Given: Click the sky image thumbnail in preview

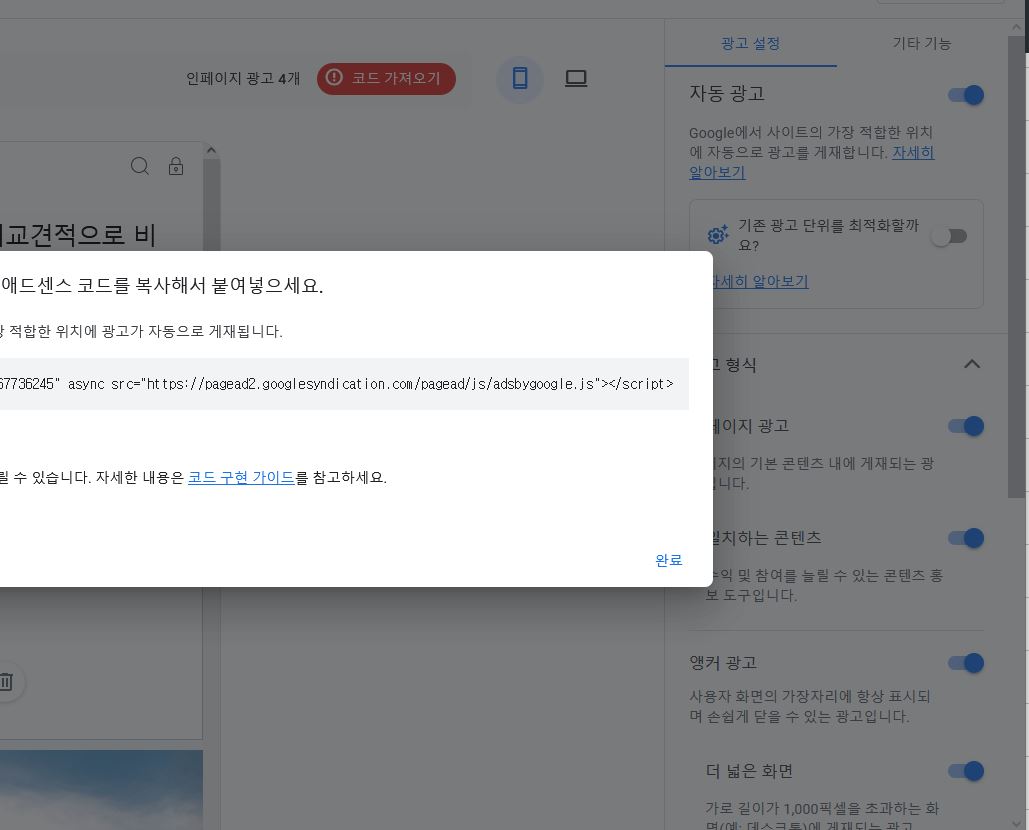Looking at the screenshot, I should [101, 790].
